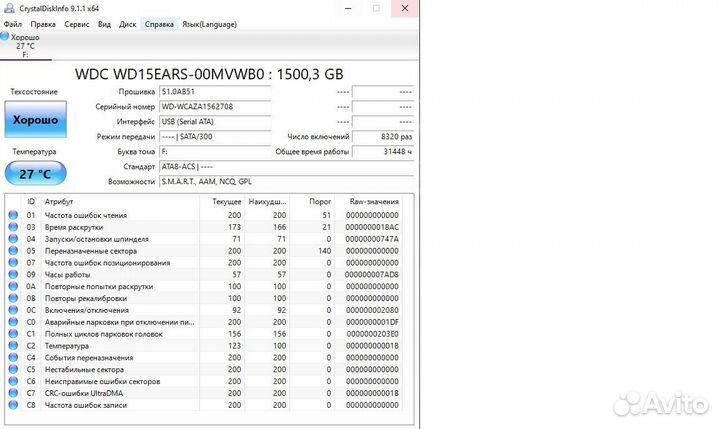The width and height of the screenshot is (720, 429).
Task: Click status icon for C5 Нестабильные сектора
Action: (13, 369)
